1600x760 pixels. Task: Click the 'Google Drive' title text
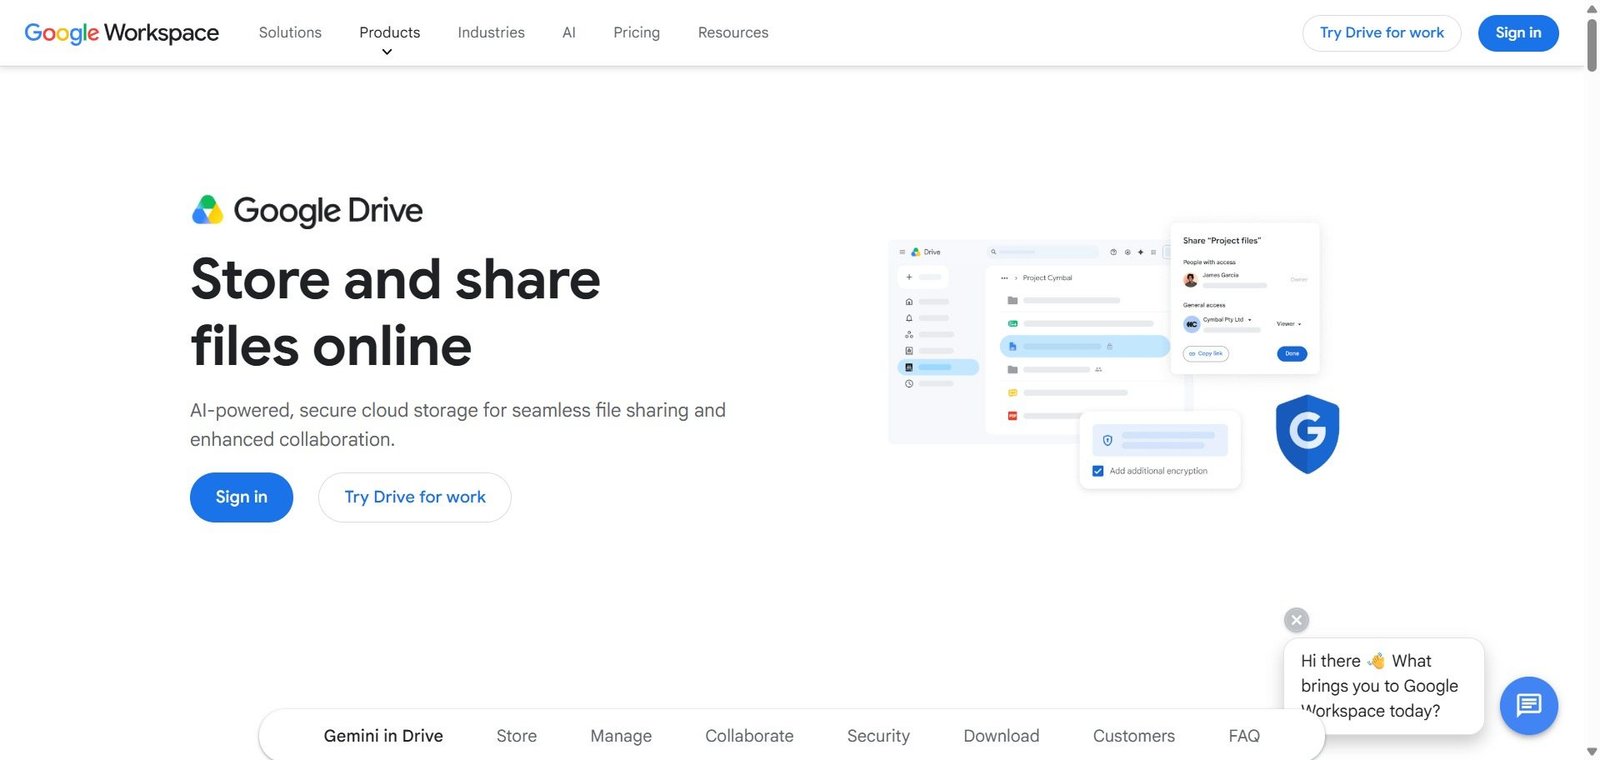328,210
